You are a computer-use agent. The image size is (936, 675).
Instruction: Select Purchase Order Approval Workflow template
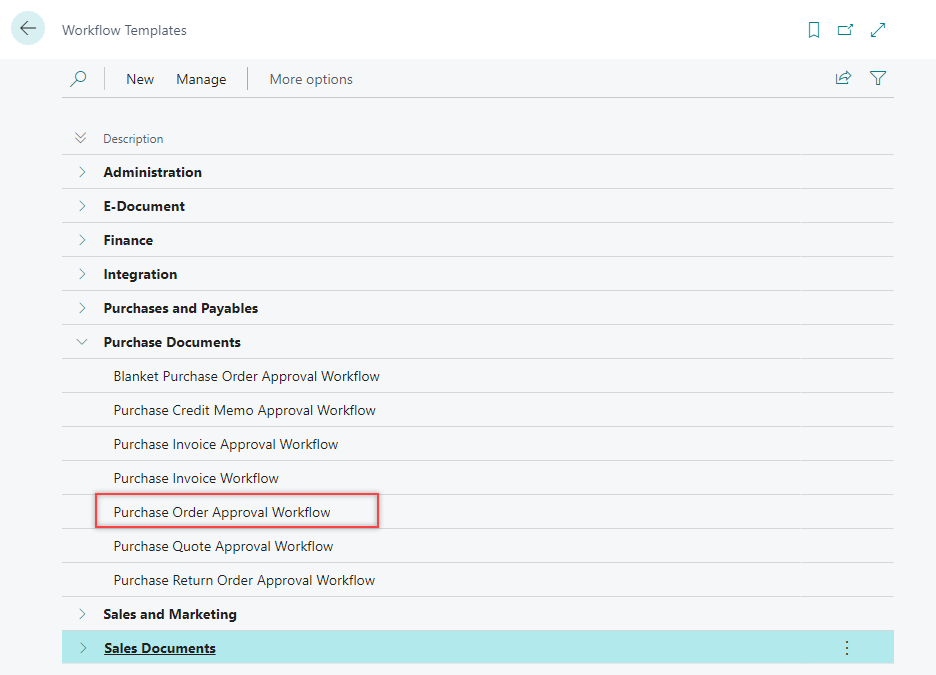(x=222, y=512)
